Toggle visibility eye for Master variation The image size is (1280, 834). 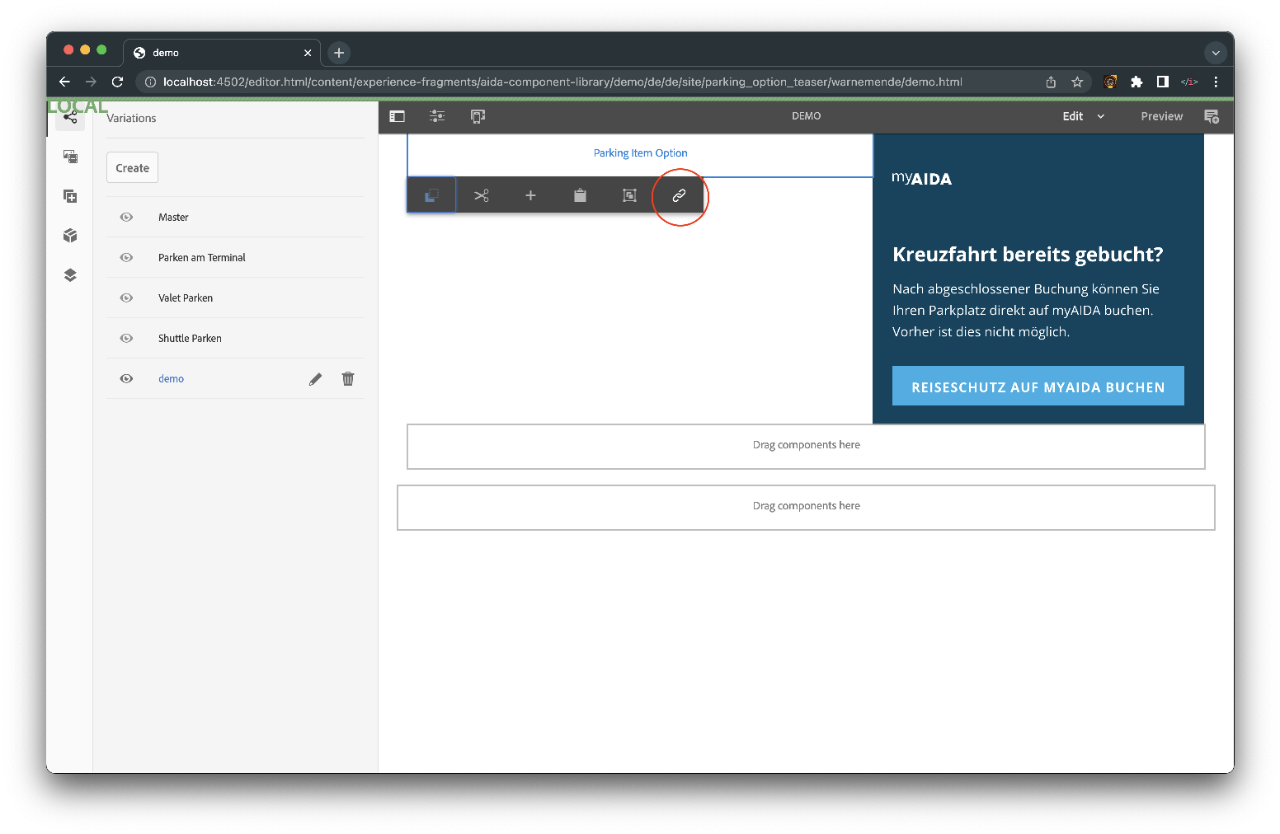pos(127,217)
